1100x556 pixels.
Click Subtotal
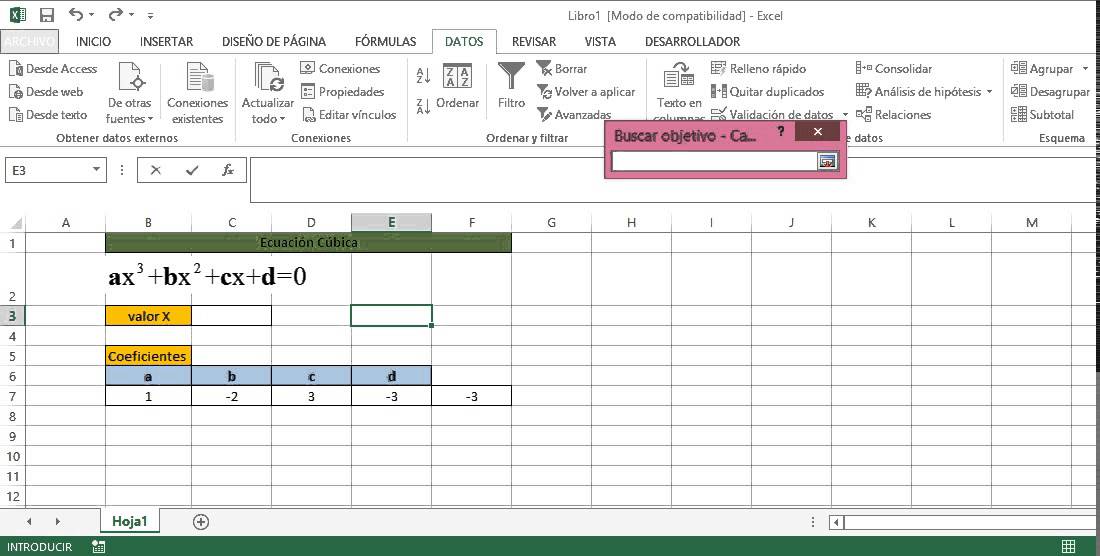point(1042,115)
